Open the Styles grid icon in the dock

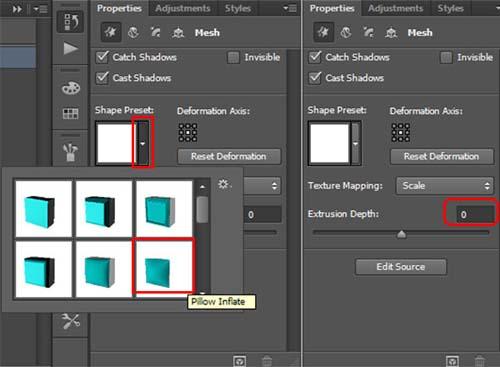click(71, 114)
